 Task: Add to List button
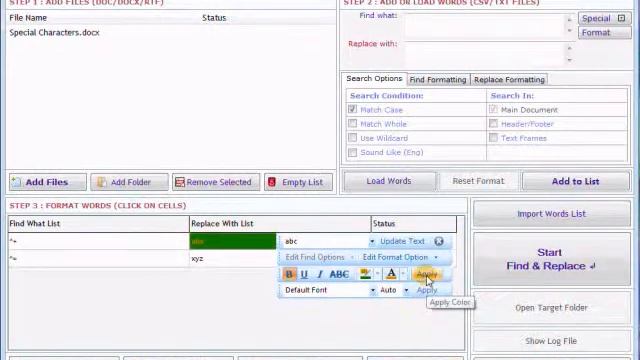576,181
